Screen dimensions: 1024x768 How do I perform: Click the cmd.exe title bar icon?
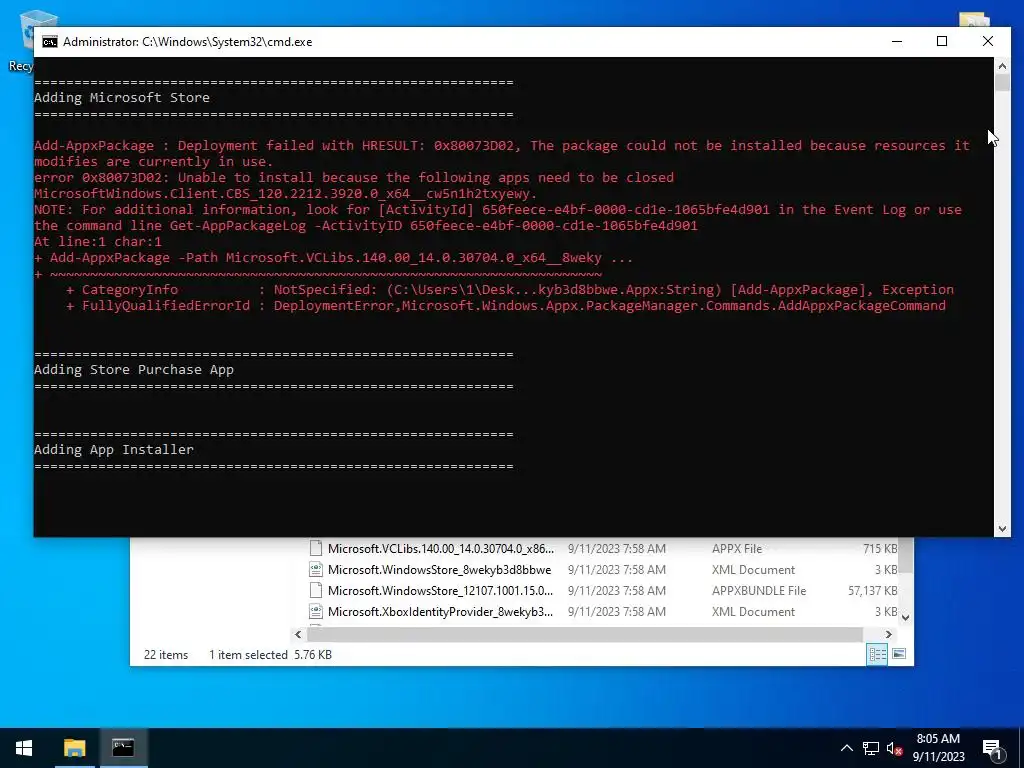click(x=50, y=42)
